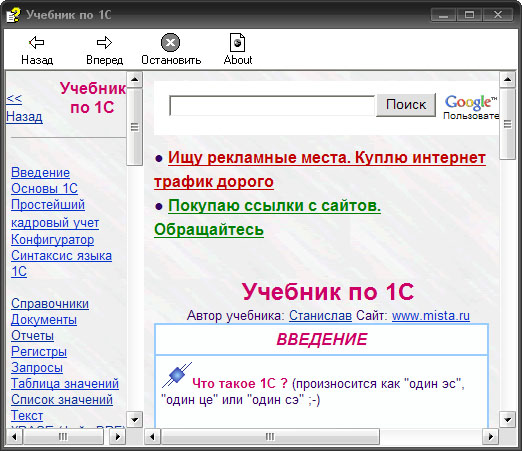Open the Запросы link
This screenshot has height=451, width=522.
pyautogui.click(x=37, y=368)
